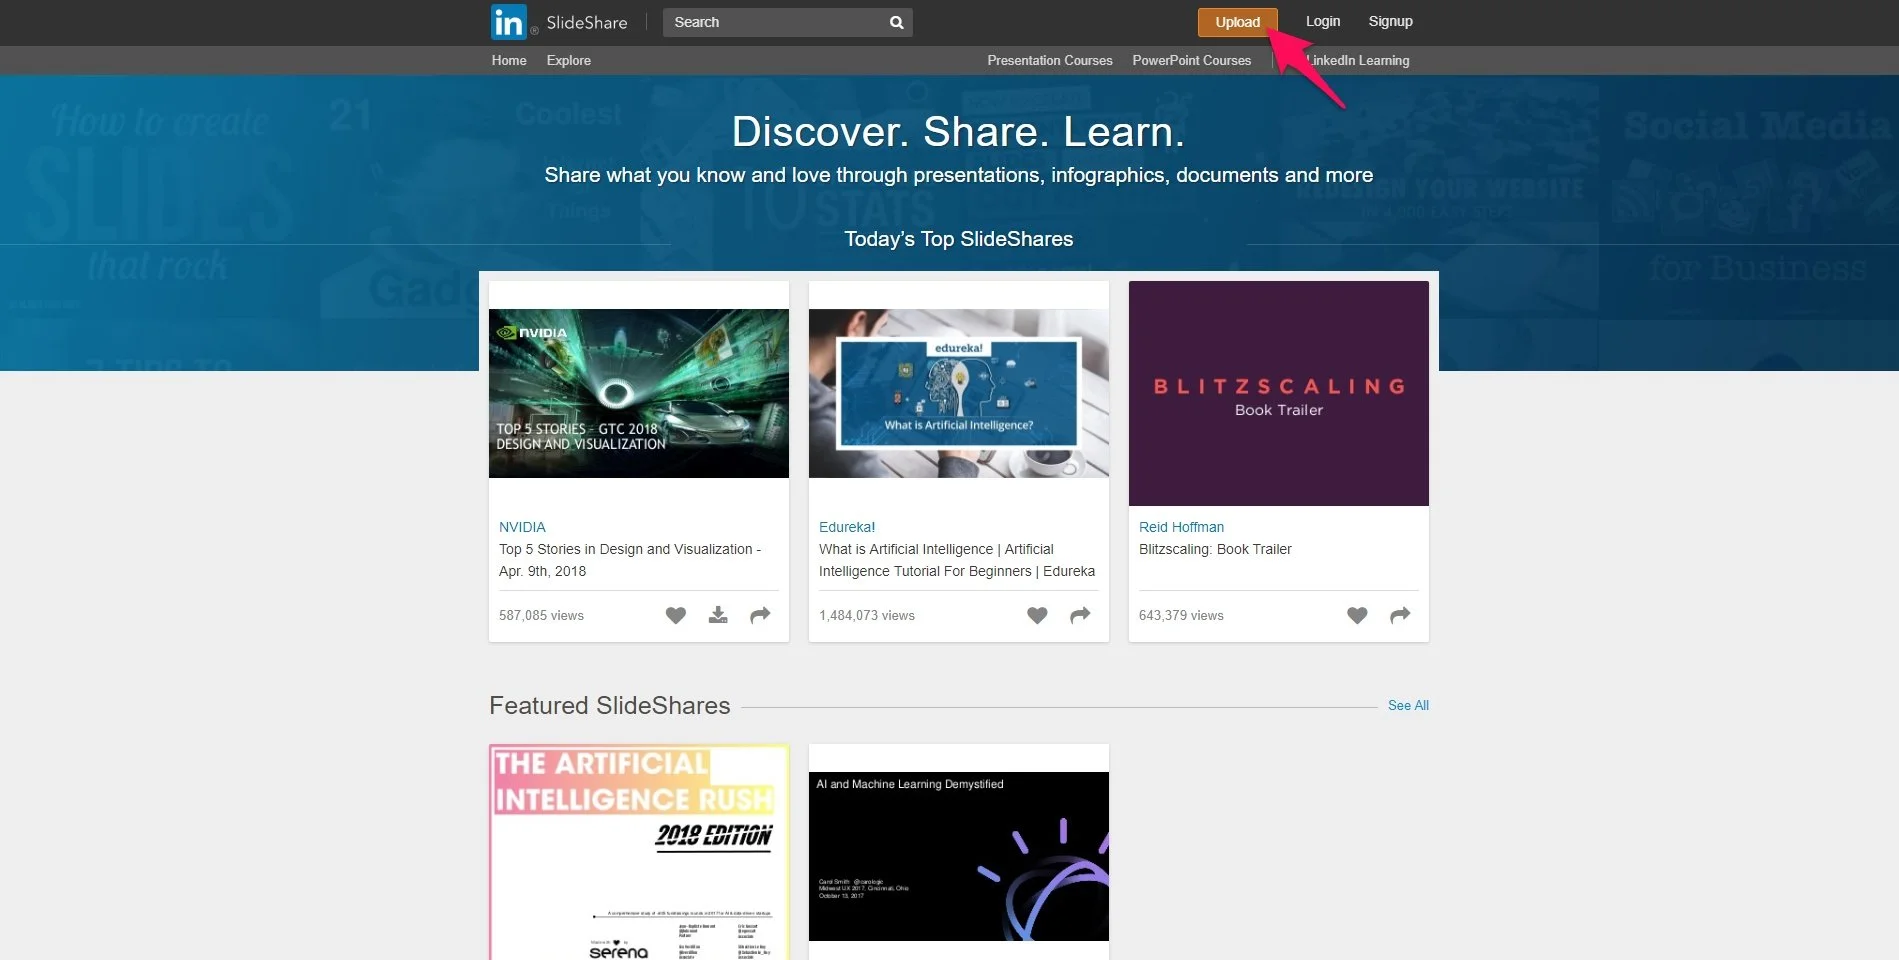Go to the Home tab
This screenshot has width=1899, height=960.
(509, 60)
